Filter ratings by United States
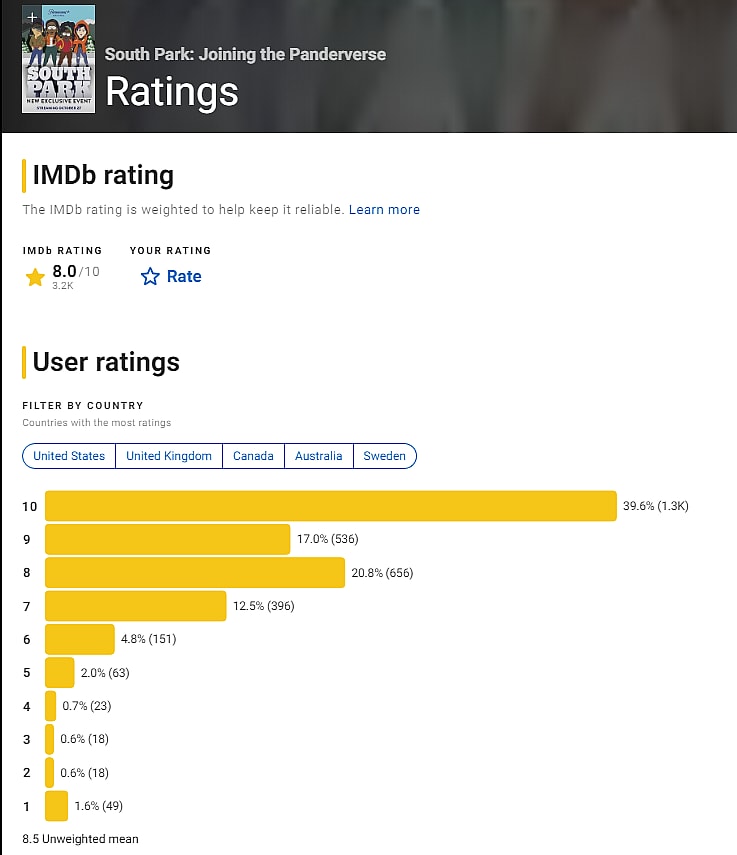 (x=69, y=456)
